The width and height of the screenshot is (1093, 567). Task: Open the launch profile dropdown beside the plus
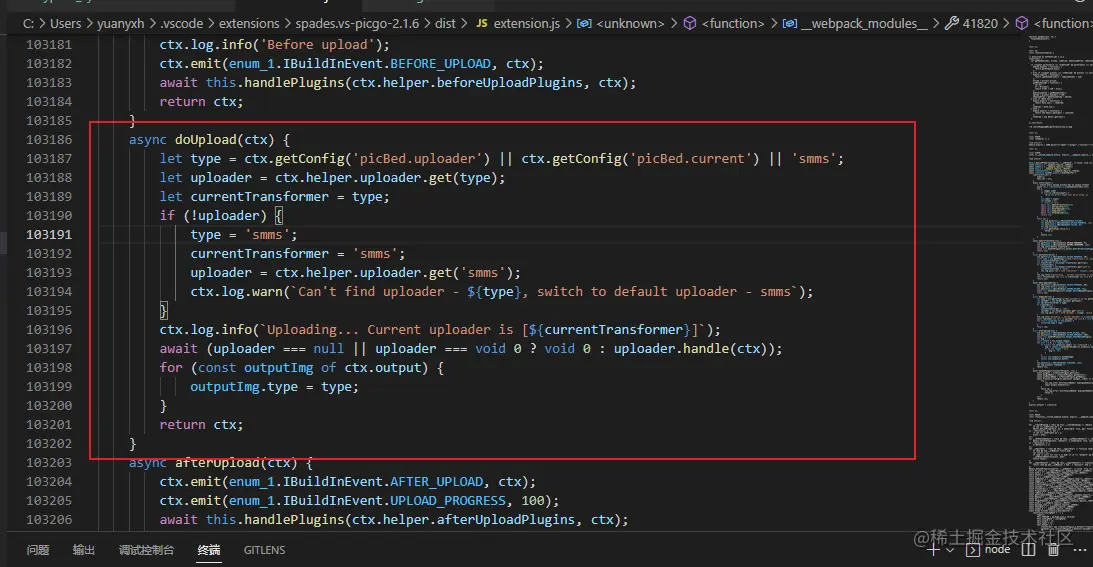pyautogui.click(x=949, y=550)
